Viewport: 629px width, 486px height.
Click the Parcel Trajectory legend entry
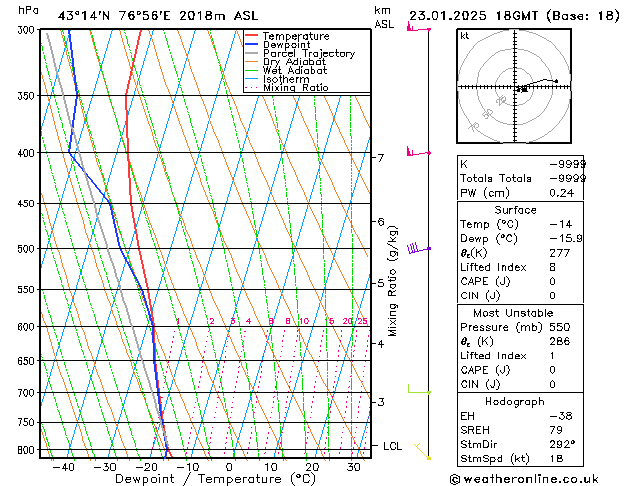pyautogui.click(x=309, y=53)
